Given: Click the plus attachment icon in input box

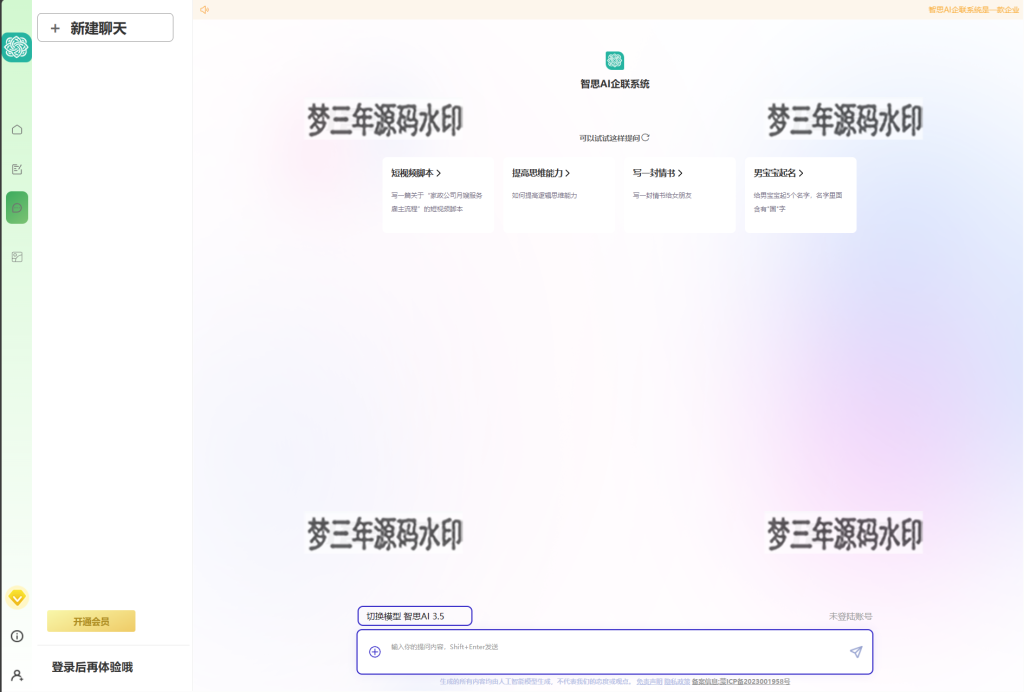Looking at the screenshot, I should coord(375,652).
